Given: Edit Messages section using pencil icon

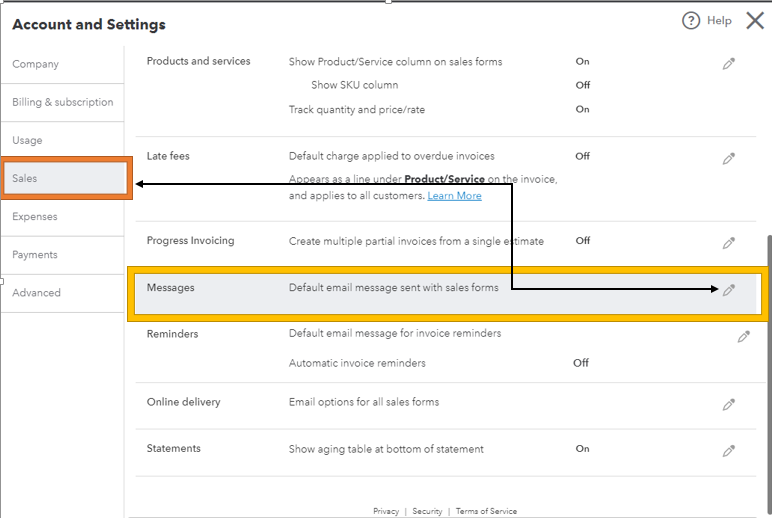Looking at the screenshot, I should (729, 290).
